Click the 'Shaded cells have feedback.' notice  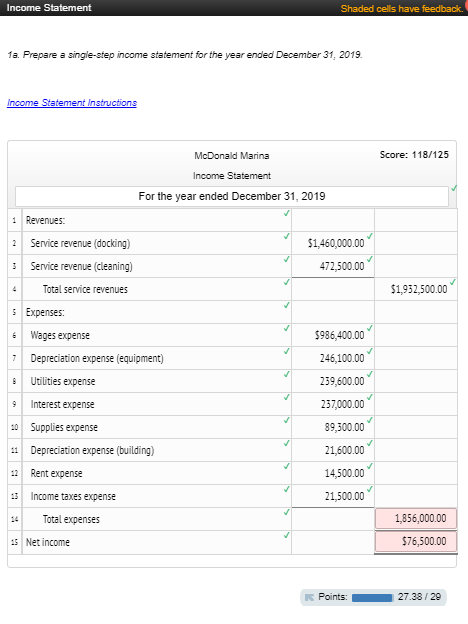(x=402, y=9)
